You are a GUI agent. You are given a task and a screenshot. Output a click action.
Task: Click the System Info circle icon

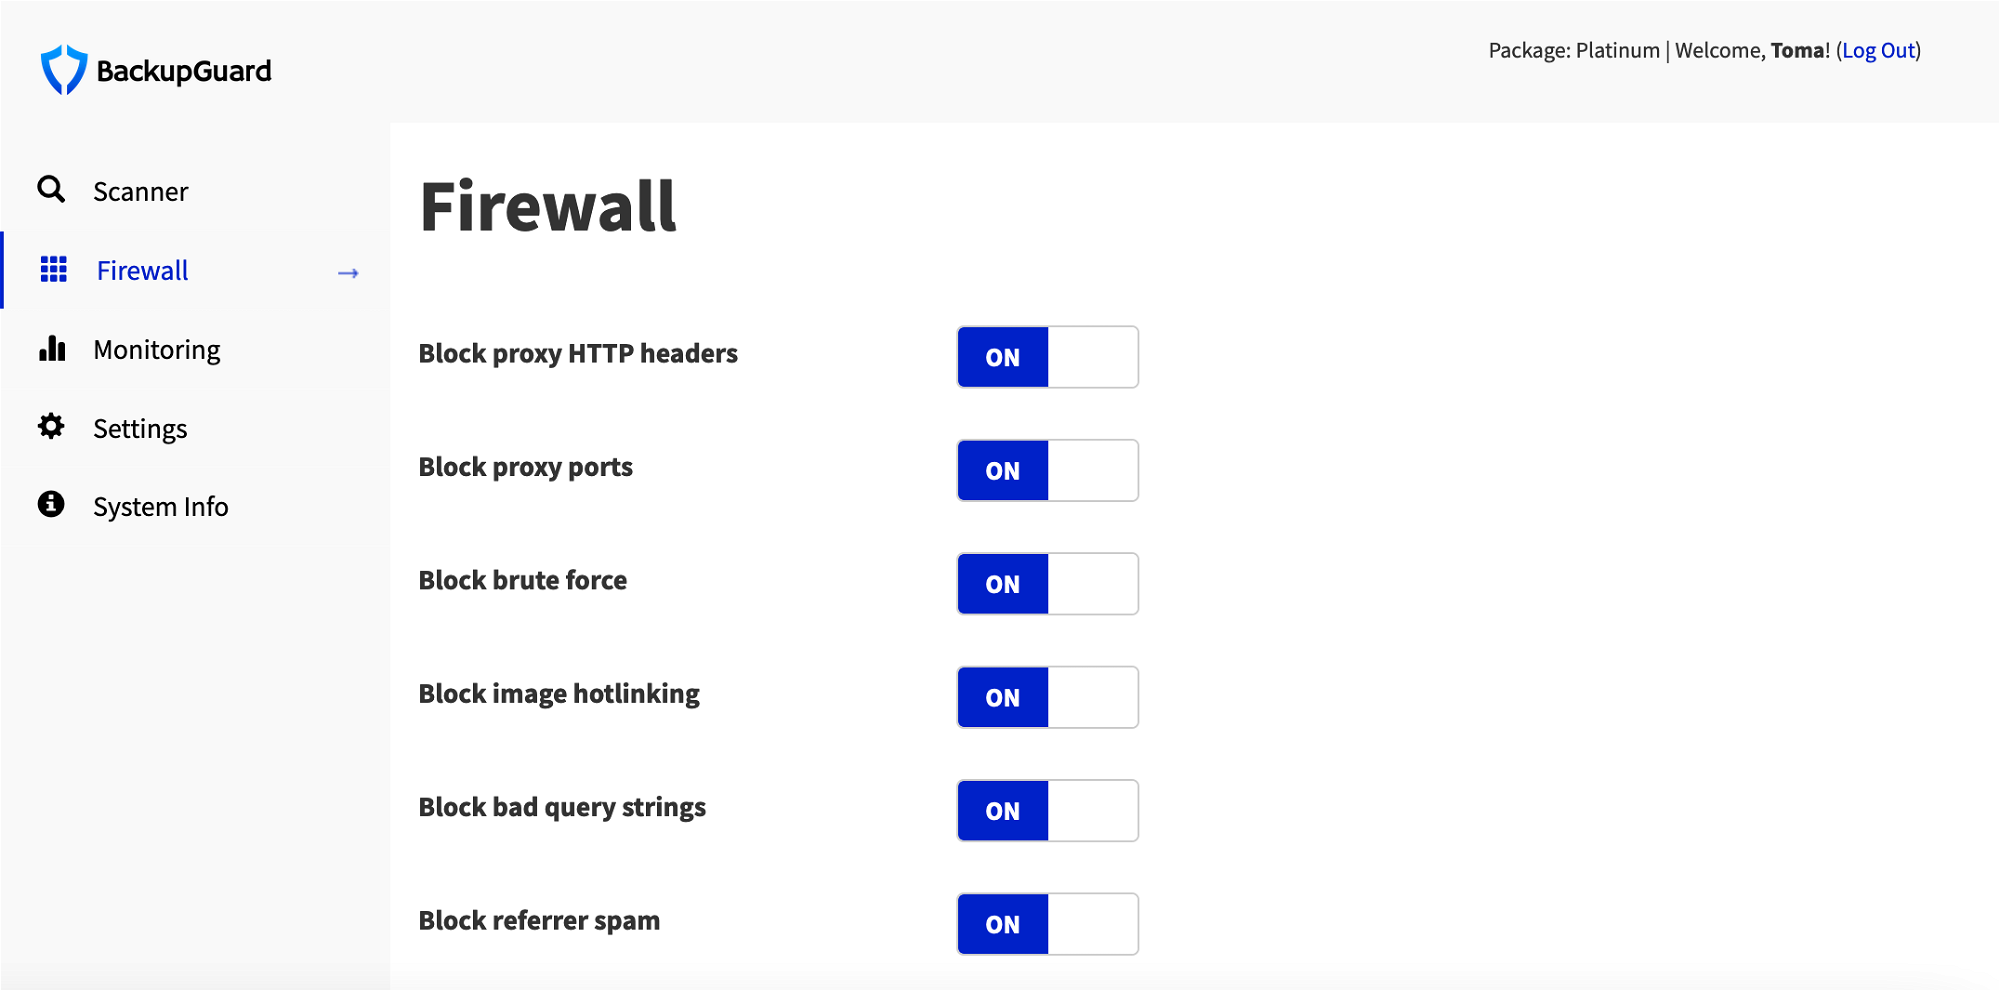tap(51, 504)
